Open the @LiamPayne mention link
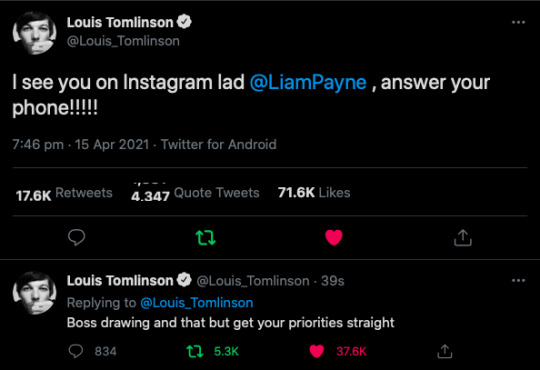The width and height of the screenshot is (540, 370). [x=308, y=83]
